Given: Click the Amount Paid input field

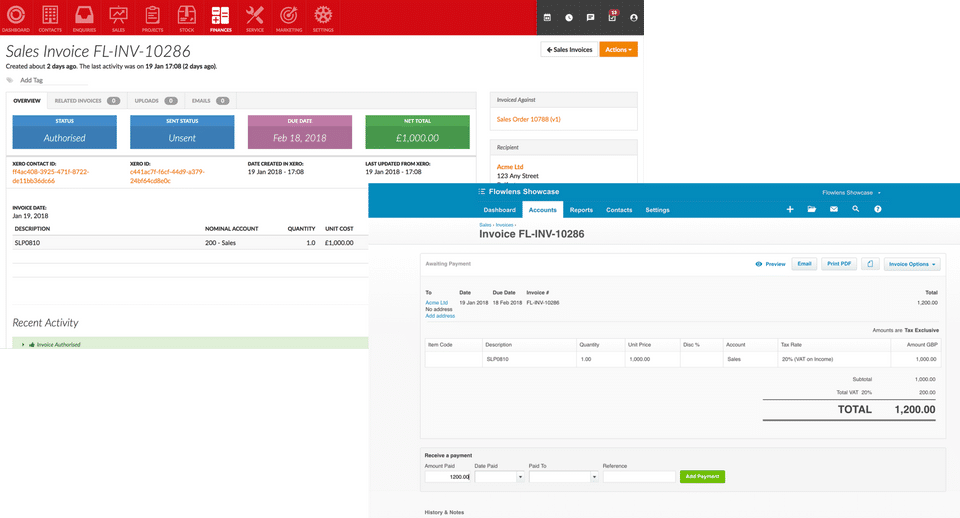Looking at the screenshot, I should [x=448, y=476].
